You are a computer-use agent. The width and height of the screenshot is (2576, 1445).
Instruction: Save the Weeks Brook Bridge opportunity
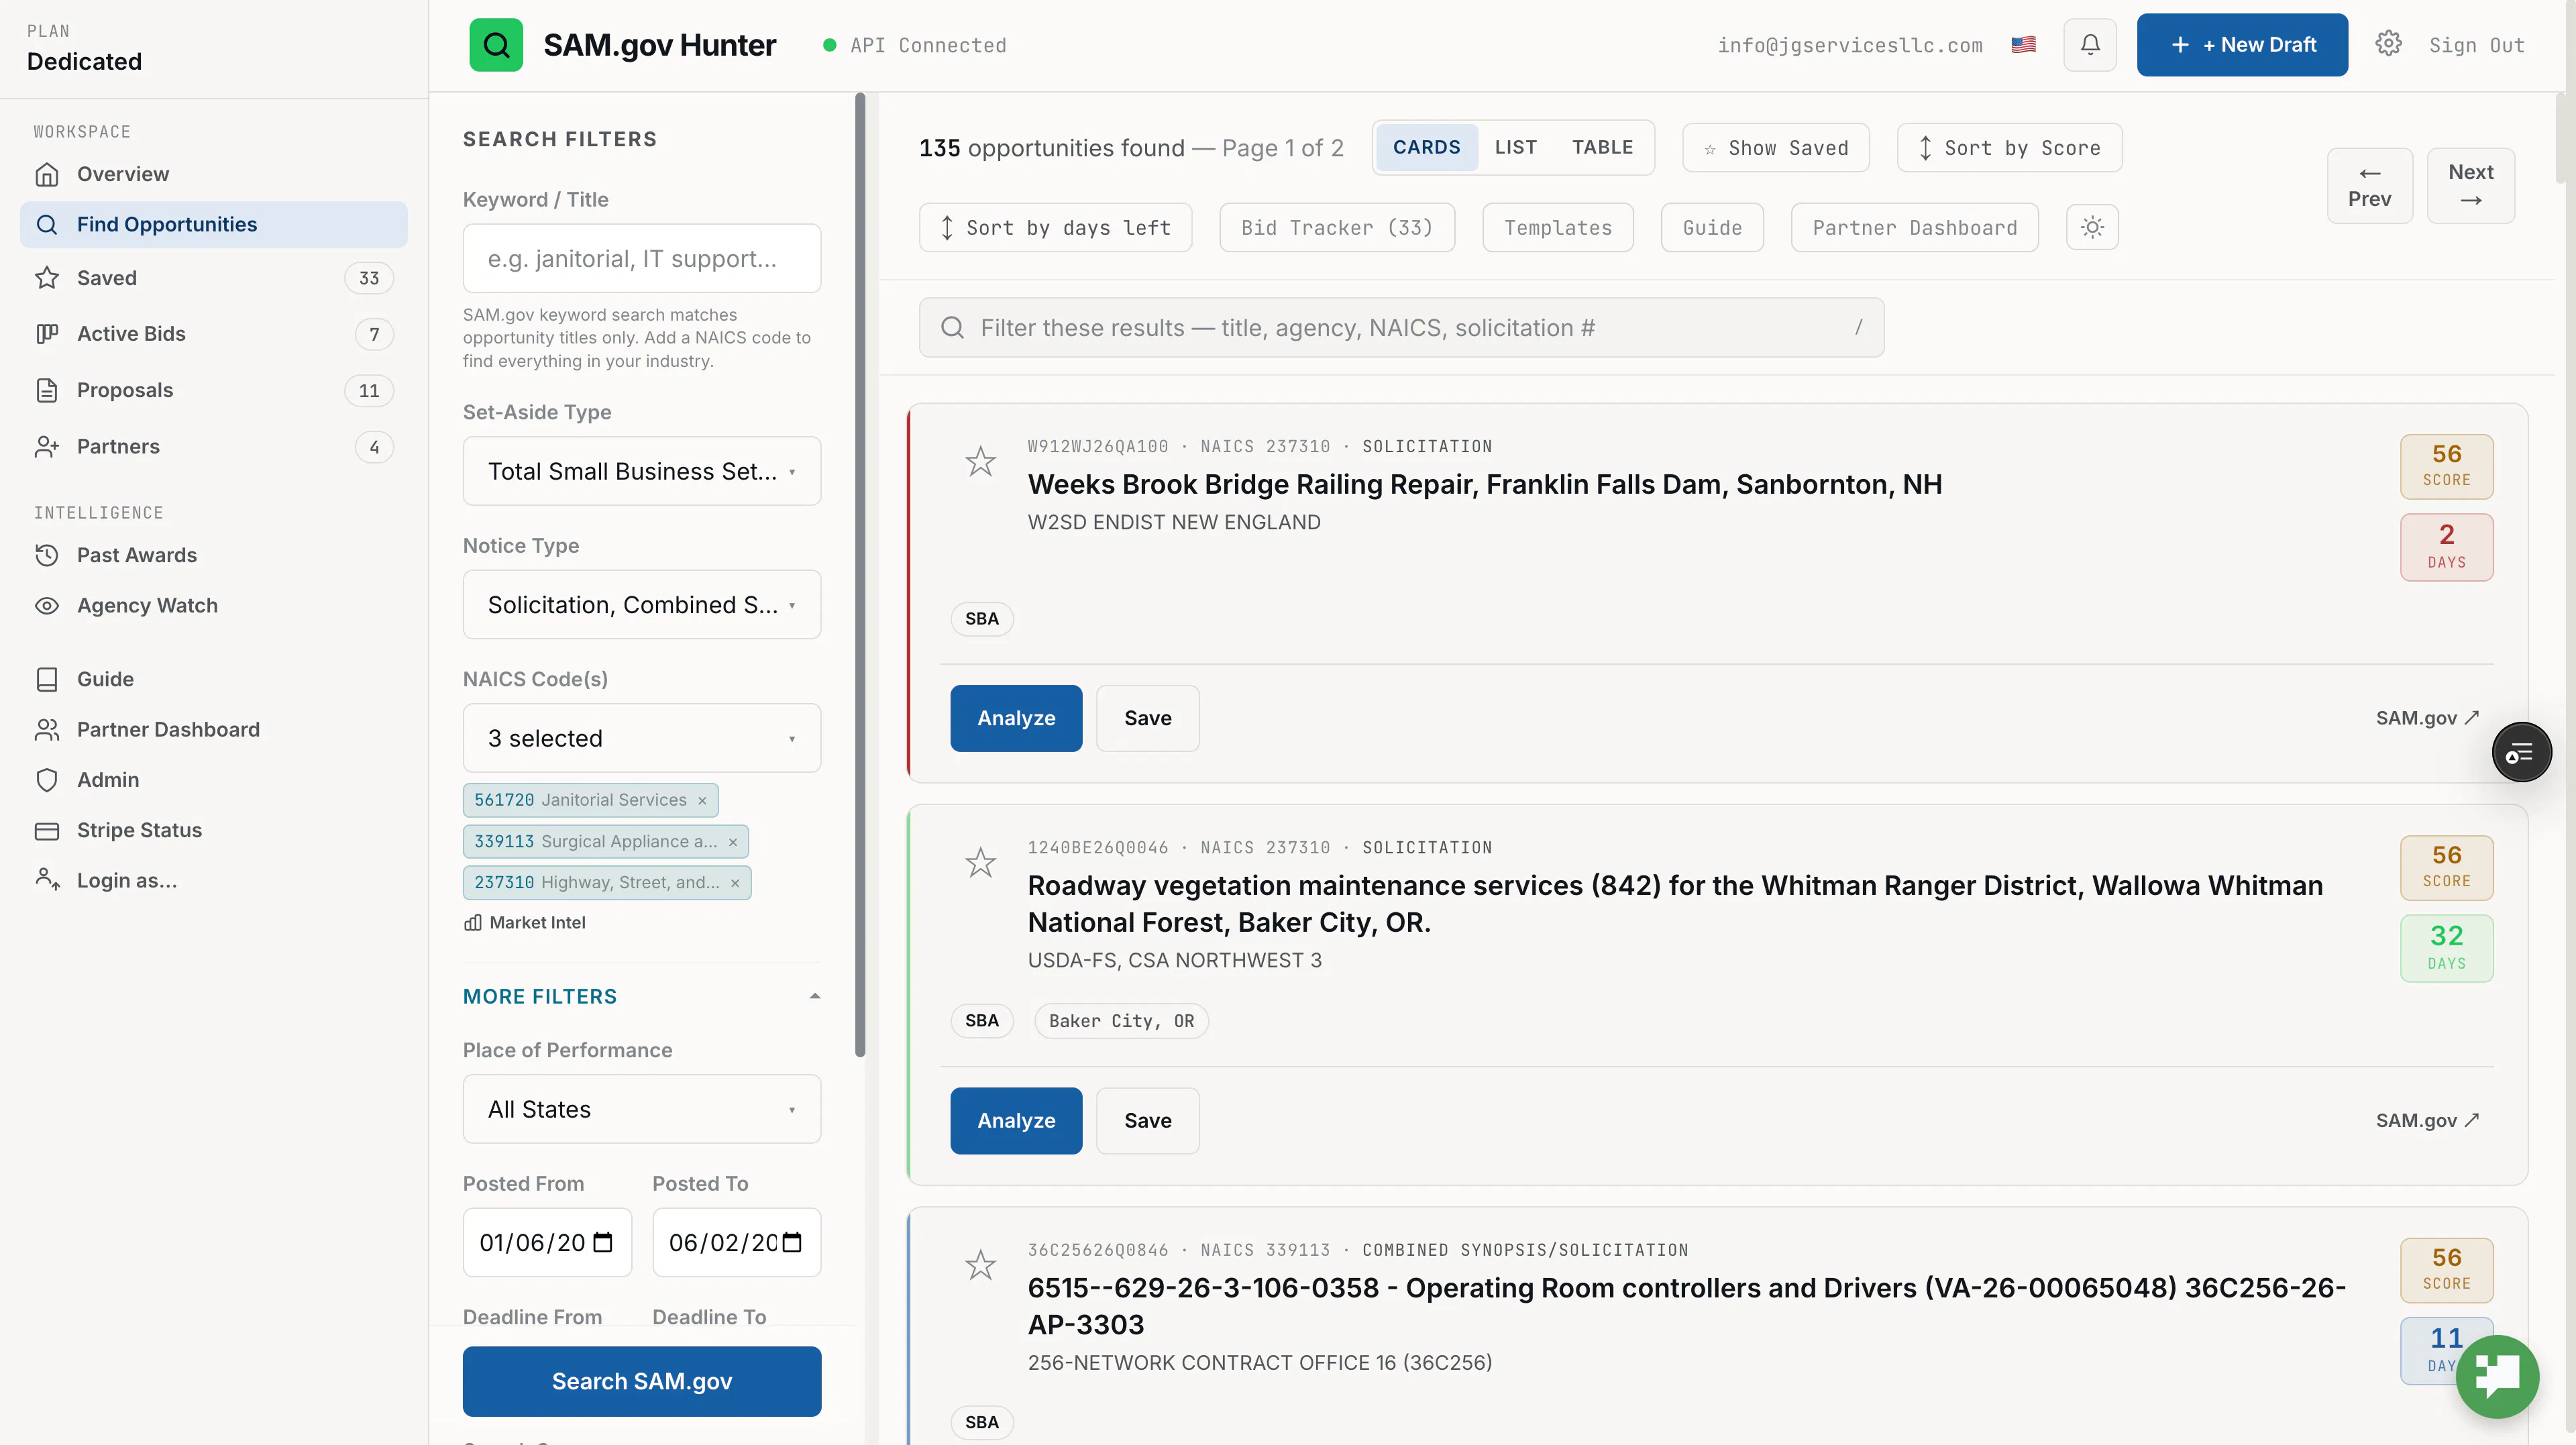[x=1148, y=718]
